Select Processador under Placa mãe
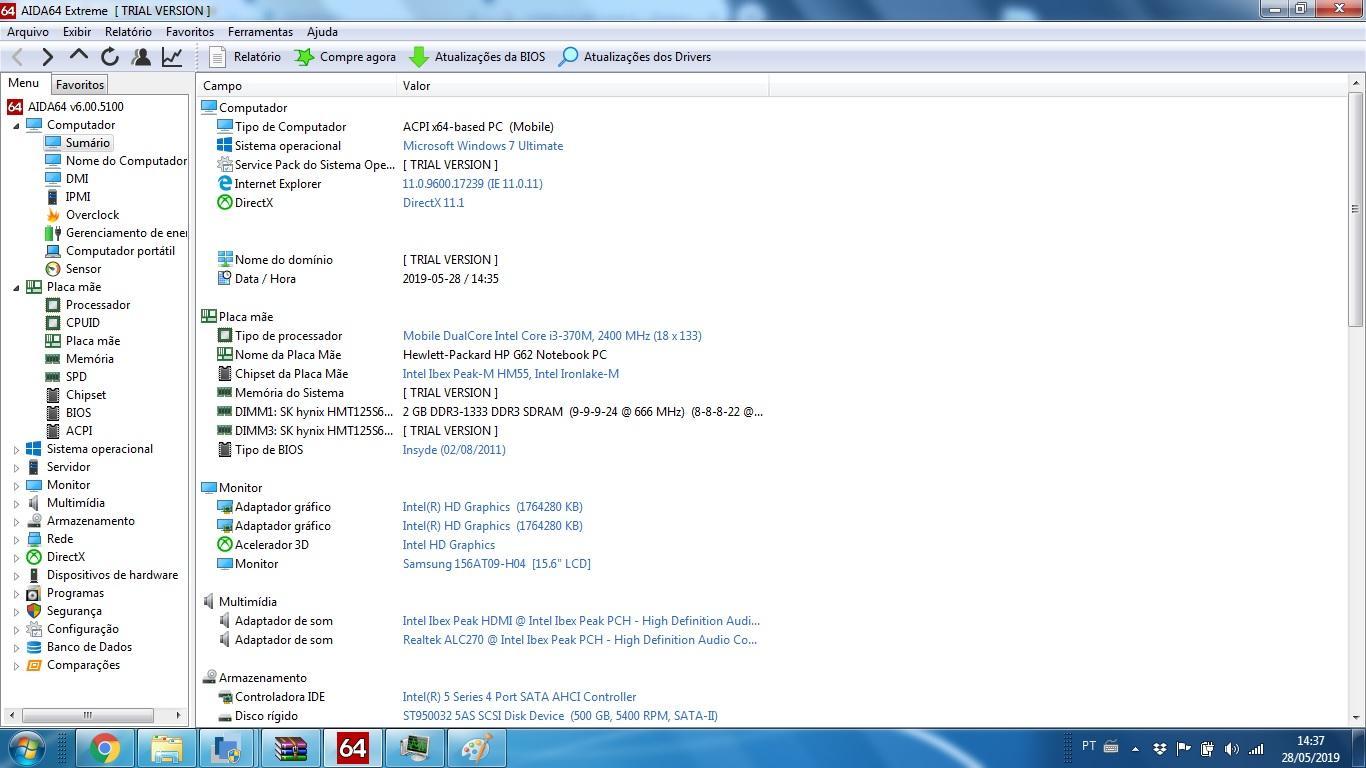1366x768 pixels. click(98, 305)
